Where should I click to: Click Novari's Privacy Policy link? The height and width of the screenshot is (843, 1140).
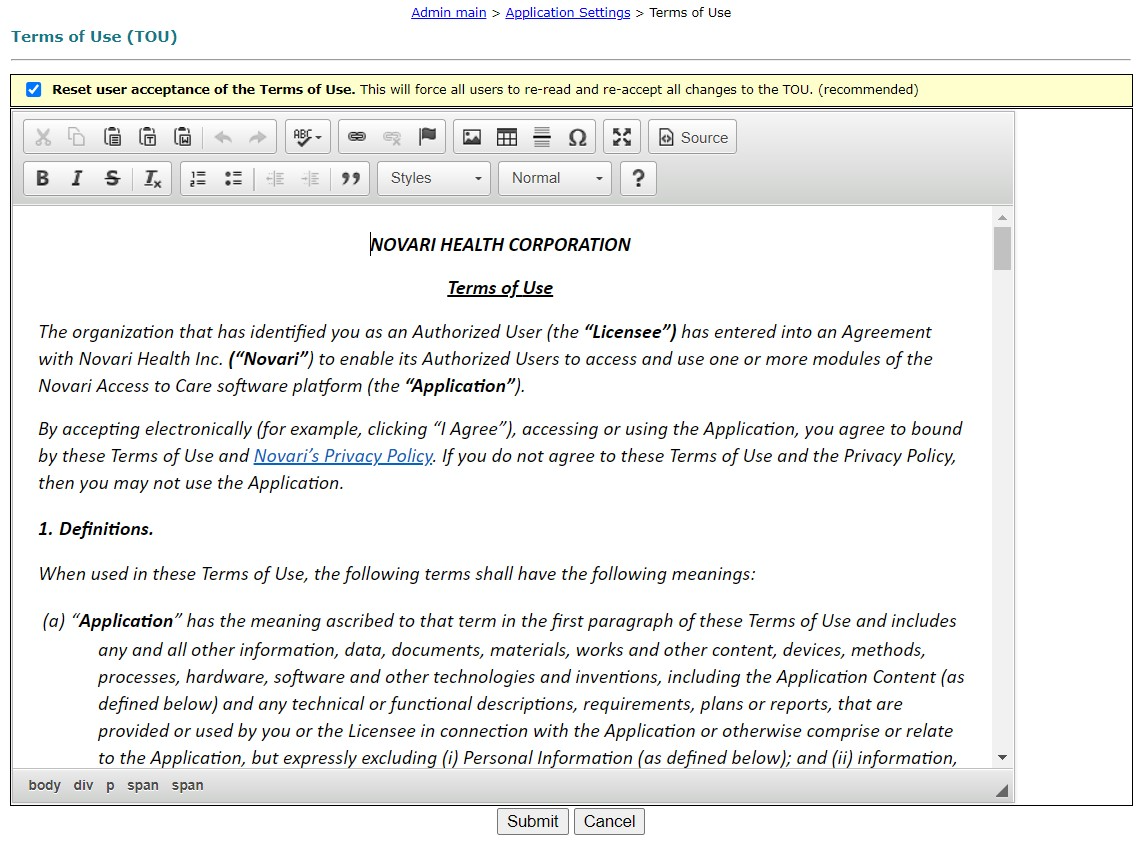[343, 456]
